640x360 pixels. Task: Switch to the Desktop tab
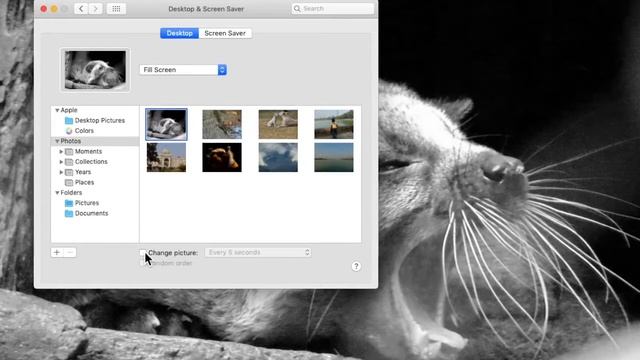tap(179, 33)
